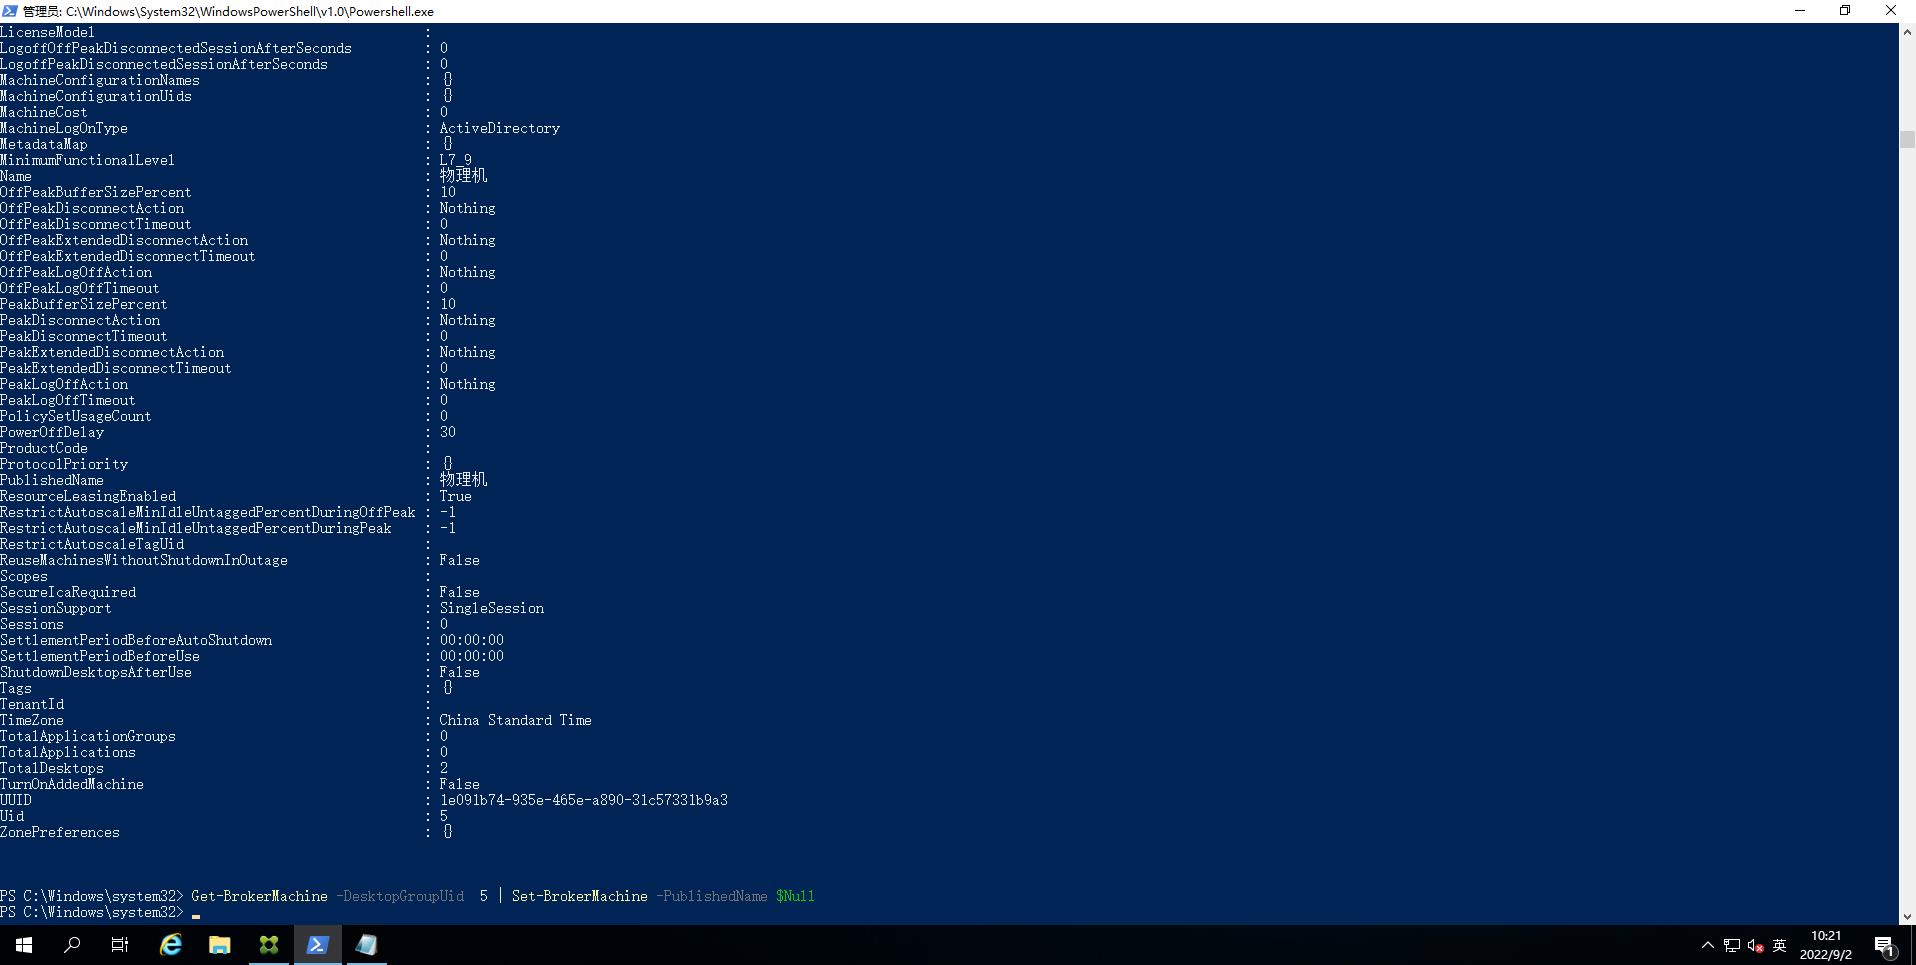The width and height of the screenshot is (1916, 965).
Task: Click the Set-BrokerMachine command text
Action: (579, 896)
